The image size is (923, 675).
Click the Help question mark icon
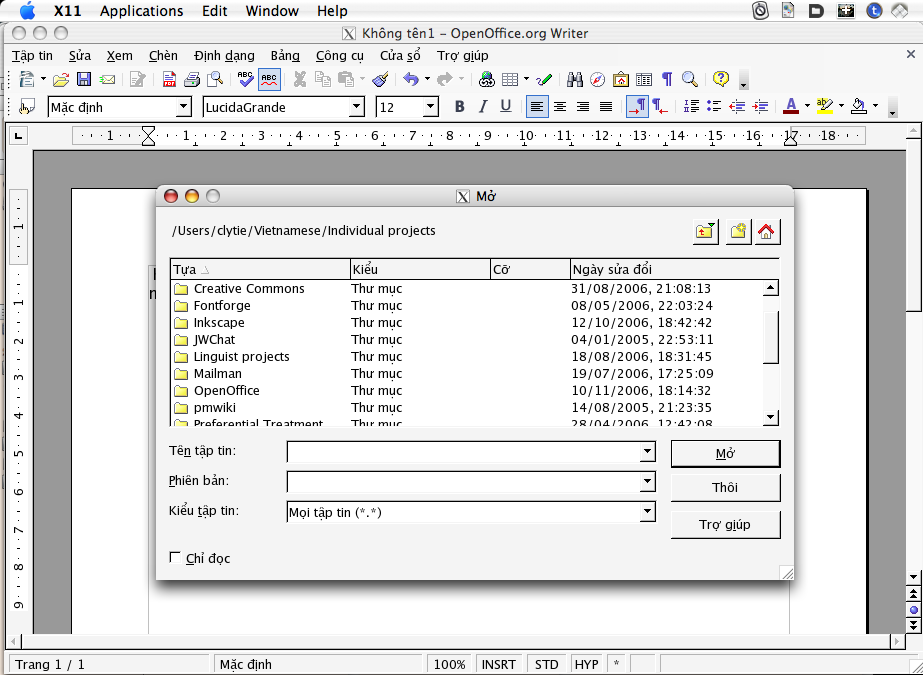click(721, 79)
